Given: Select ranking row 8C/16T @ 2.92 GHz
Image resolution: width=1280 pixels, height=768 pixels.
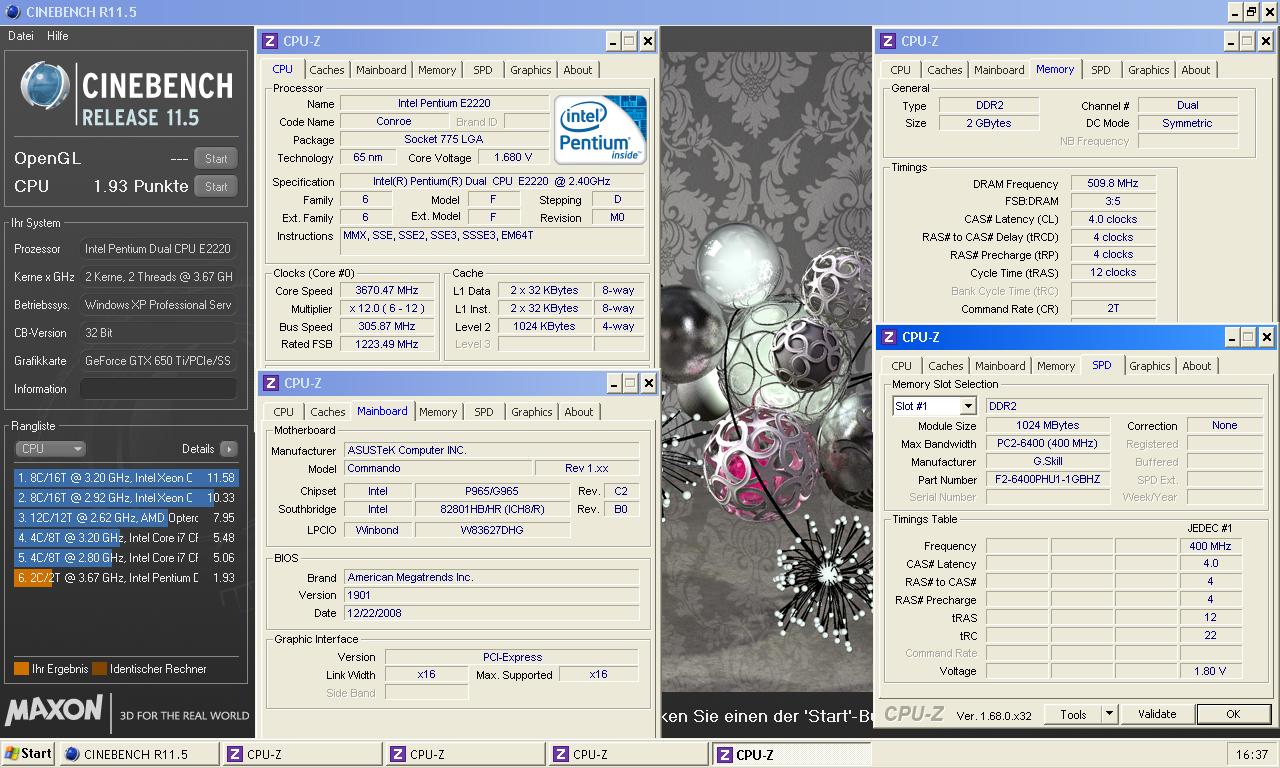Looking at the screenshot, I should point(126,498).
